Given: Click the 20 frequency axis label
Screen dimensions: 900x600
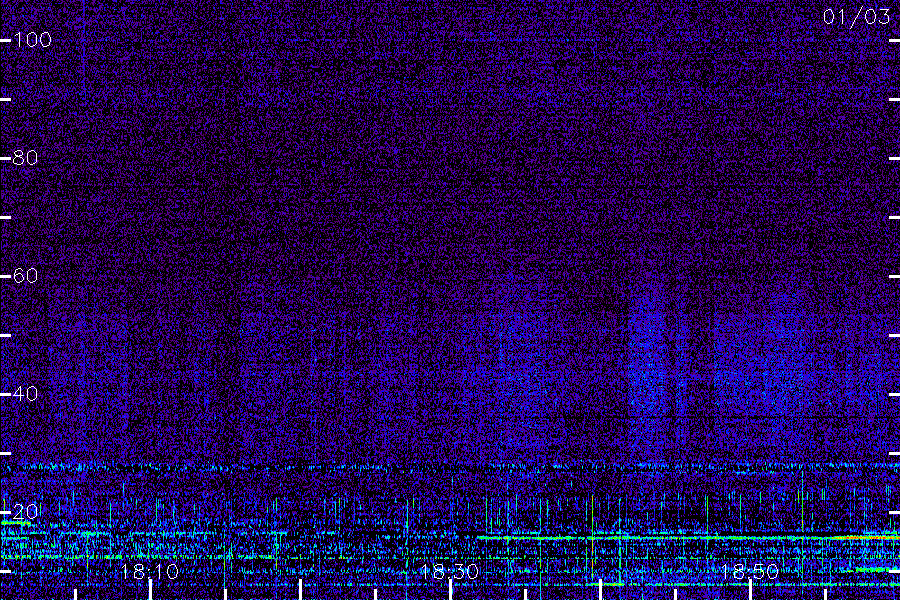Looking at the screenshot, I should [x=25, y=511].
